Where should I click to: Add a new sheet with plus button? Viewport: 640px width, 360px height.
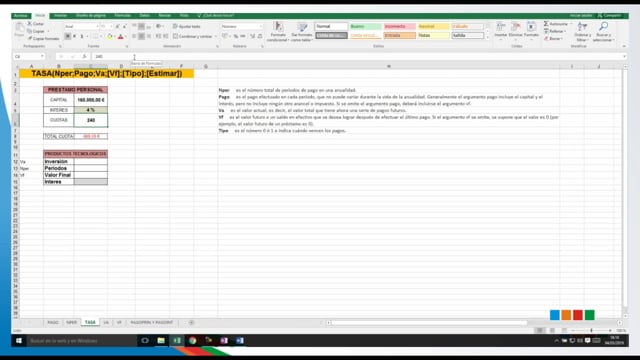pos(191,322)
